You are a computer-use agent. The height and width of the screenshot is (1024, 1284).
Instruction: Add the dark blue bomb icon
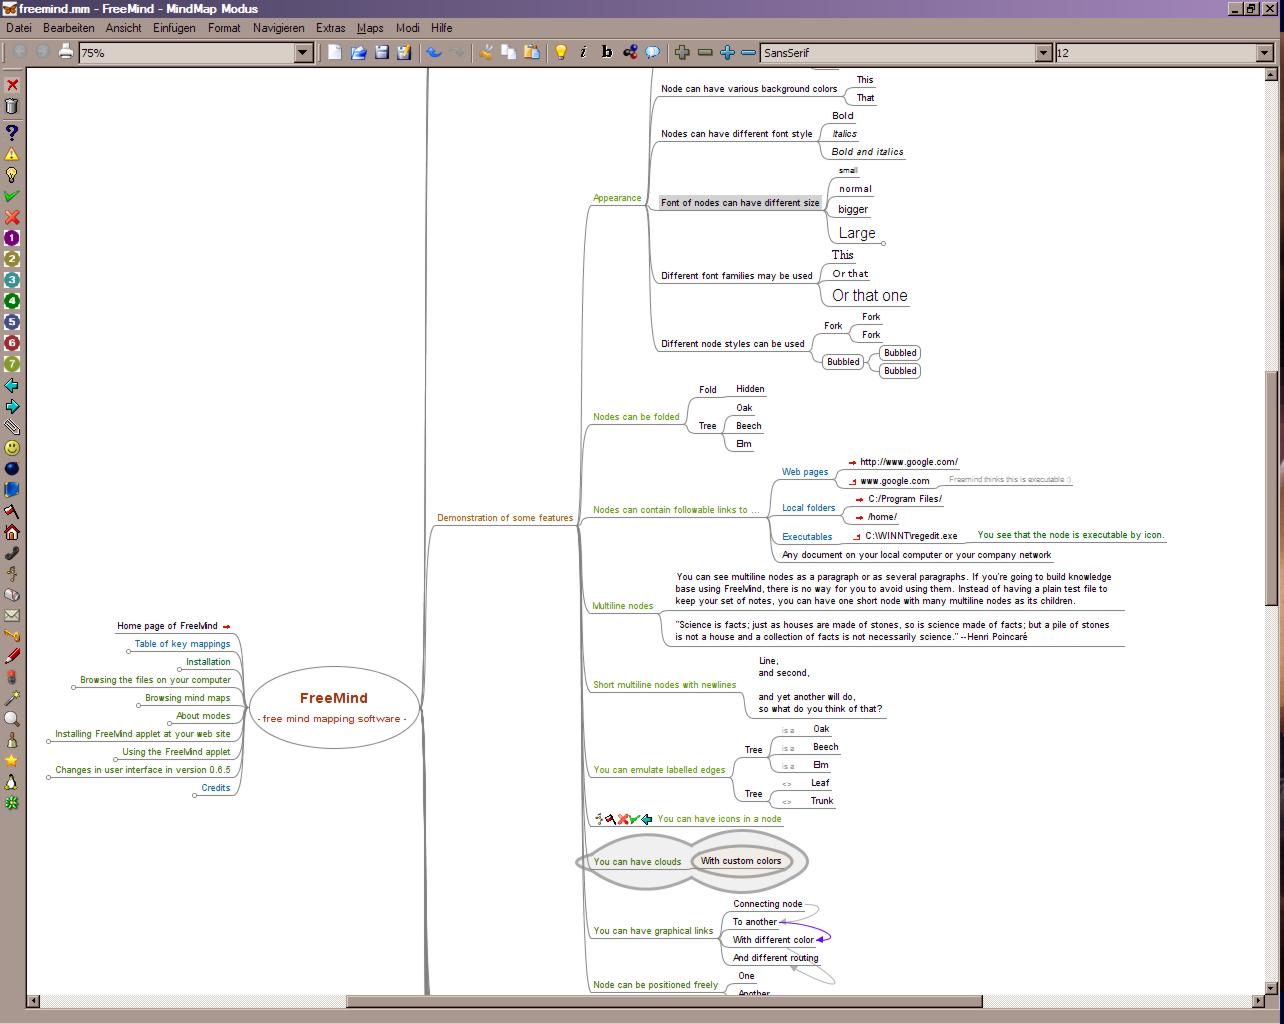[x=12, y=469]
